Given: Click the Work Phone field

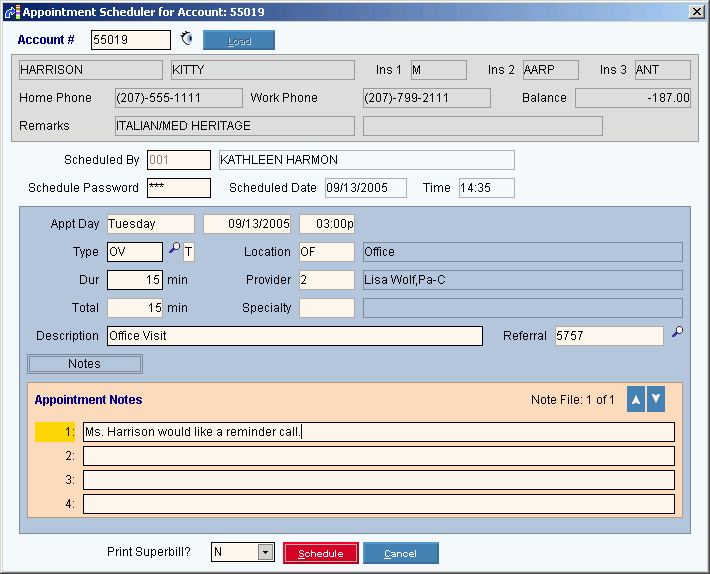Looking at the screenshot, I should [427, 98].
